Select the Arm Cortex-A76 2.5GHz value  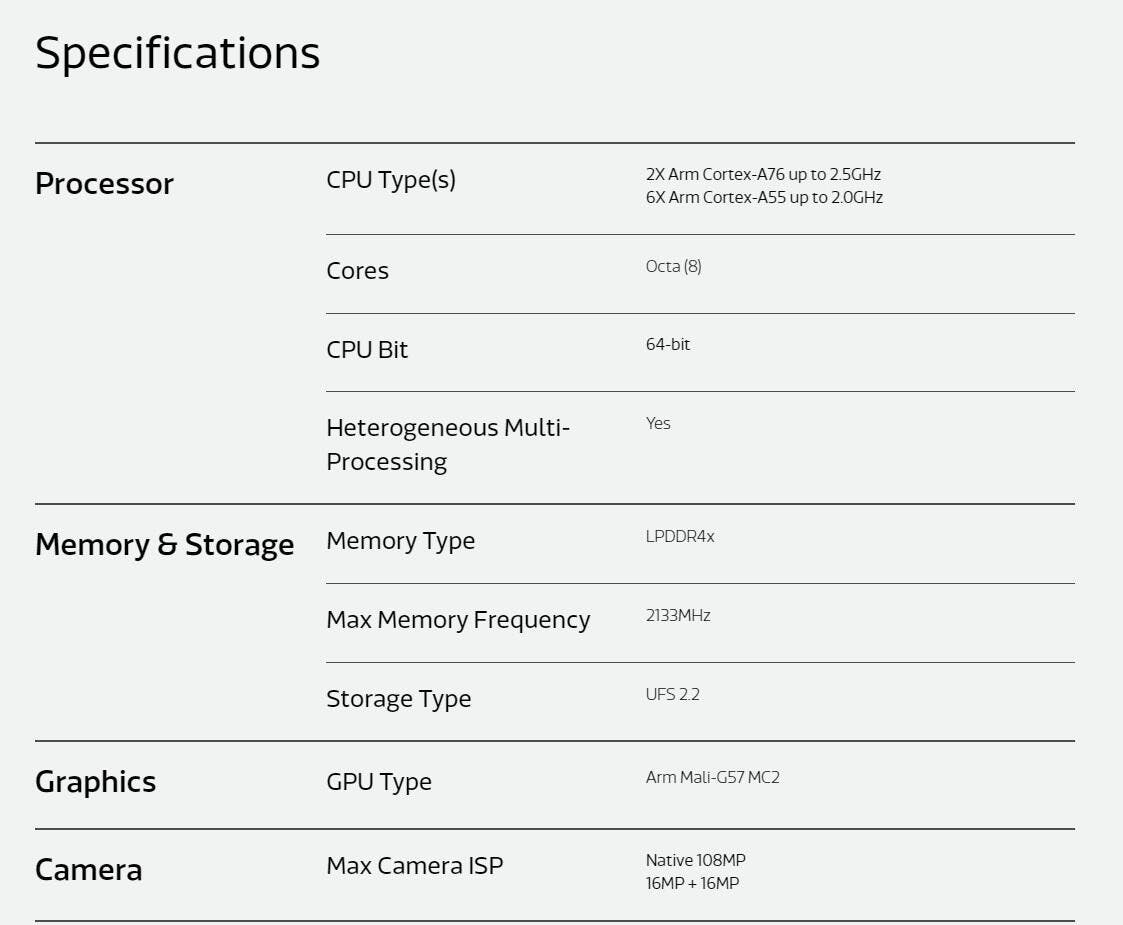coord(763,174)
